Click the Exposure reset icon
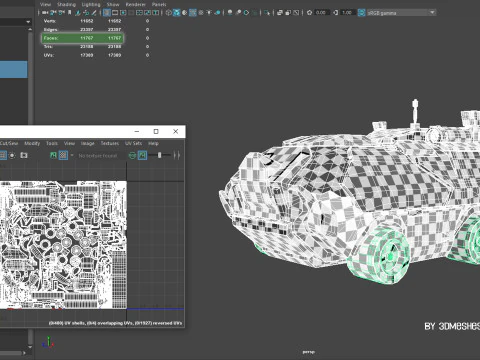The height and width of the screenshot is (360, 480). tap(309, 13)
